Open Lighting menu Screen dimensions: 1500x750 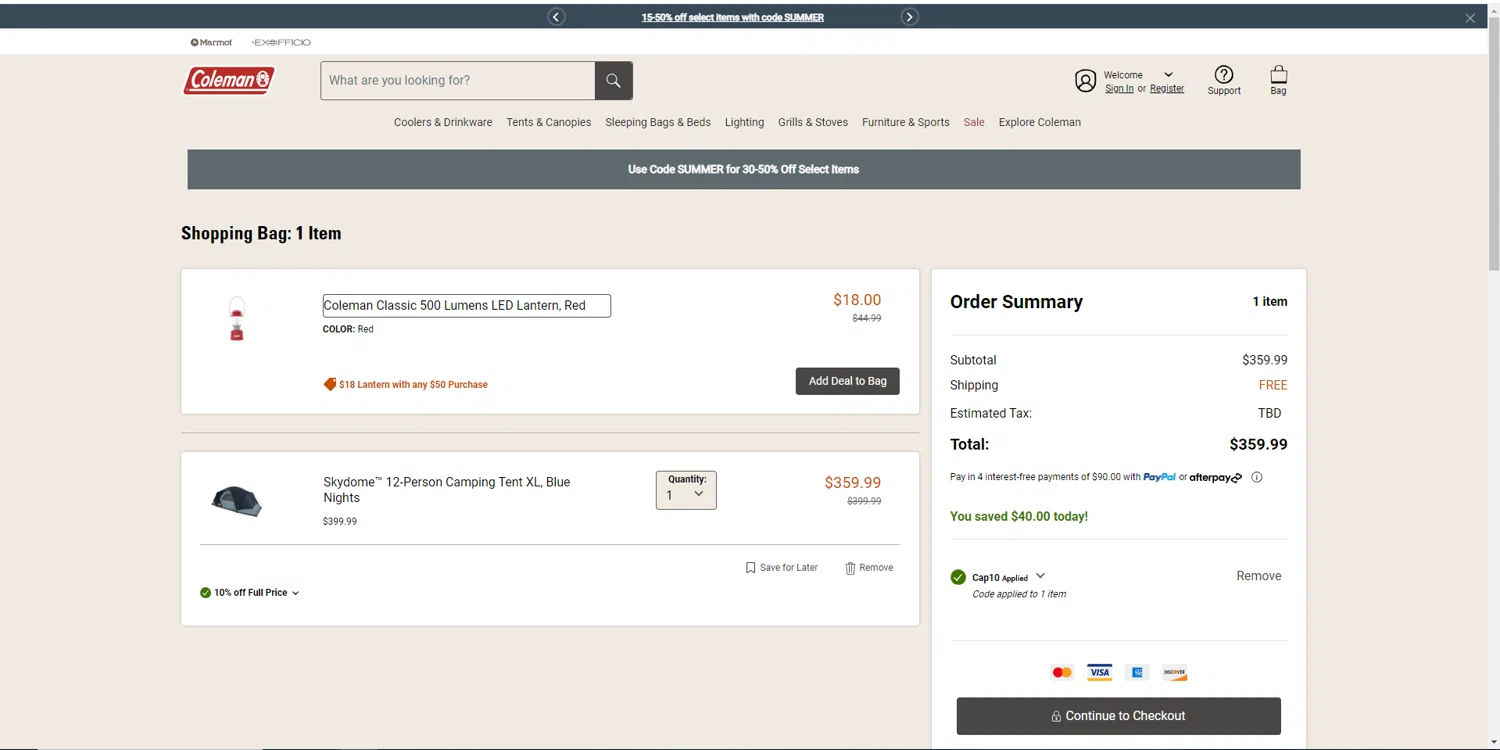pos(744,122)
